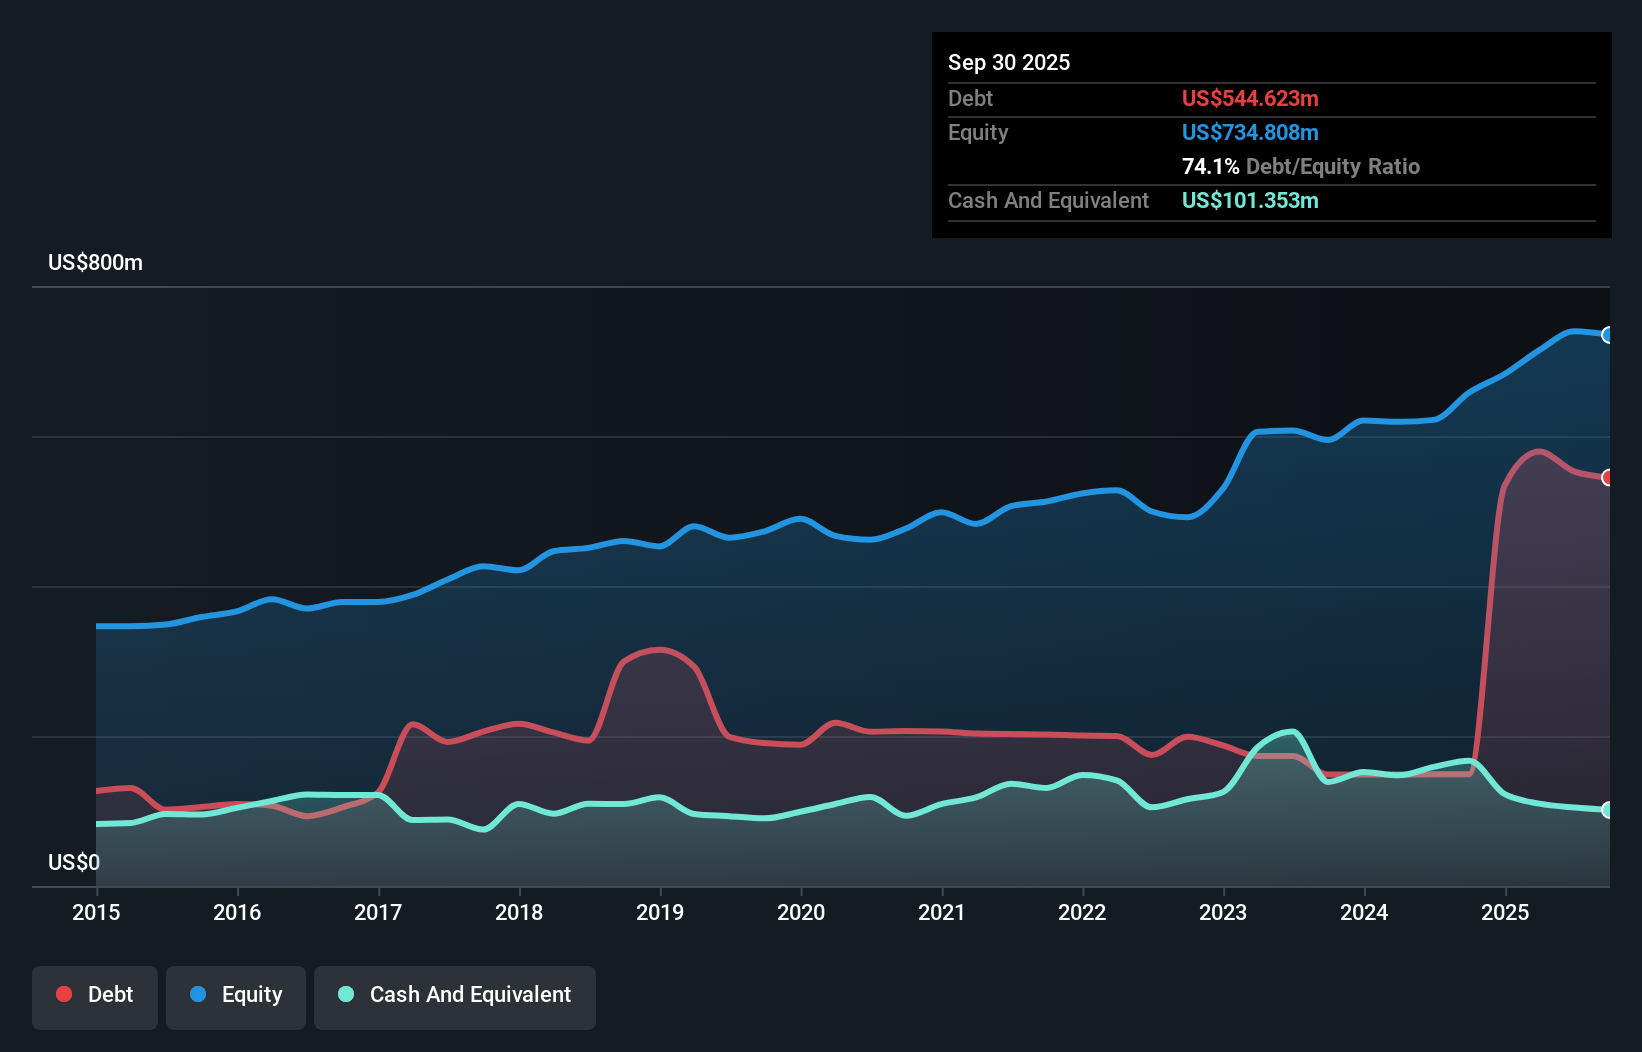Click the teal Cash And Equivalent legend dot
The height and width of the screenshot is (1052, 1642).
tap(346, 994)
